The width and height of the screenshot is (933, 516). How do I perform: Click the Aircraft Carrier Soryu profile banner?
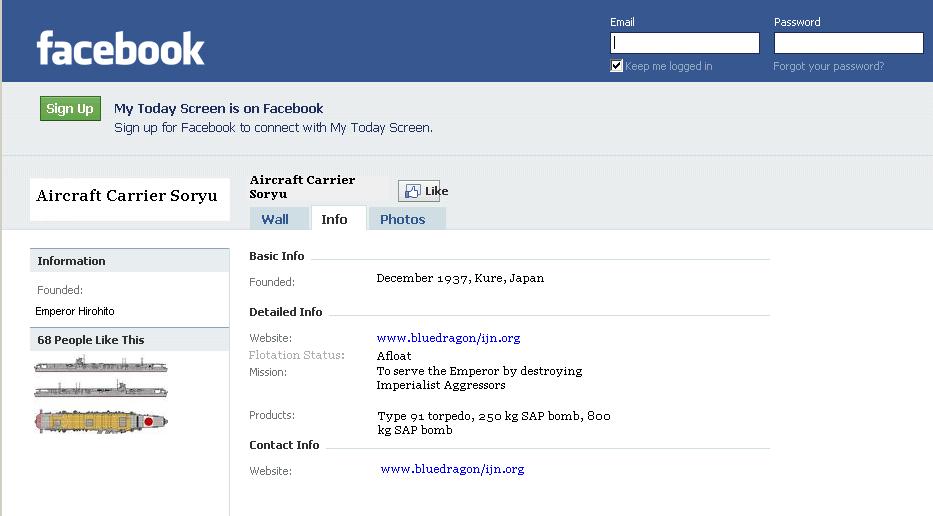(x=130, y=199)
